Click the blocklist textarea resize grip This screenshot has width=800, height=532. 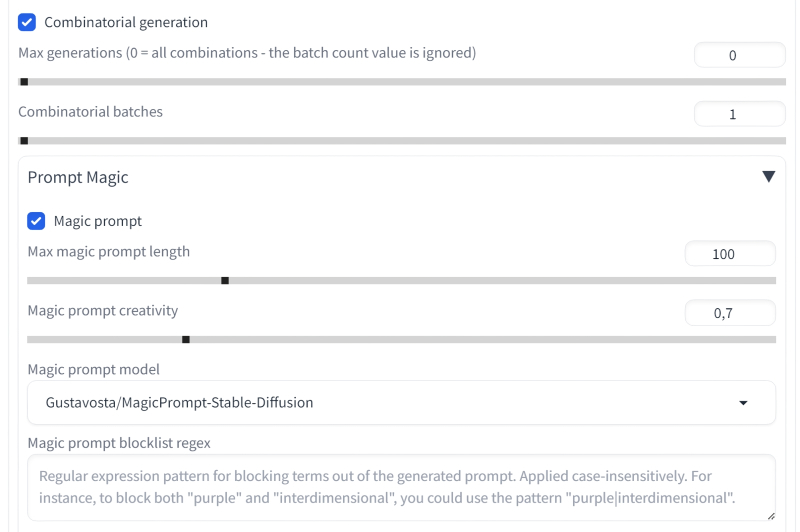770,515
